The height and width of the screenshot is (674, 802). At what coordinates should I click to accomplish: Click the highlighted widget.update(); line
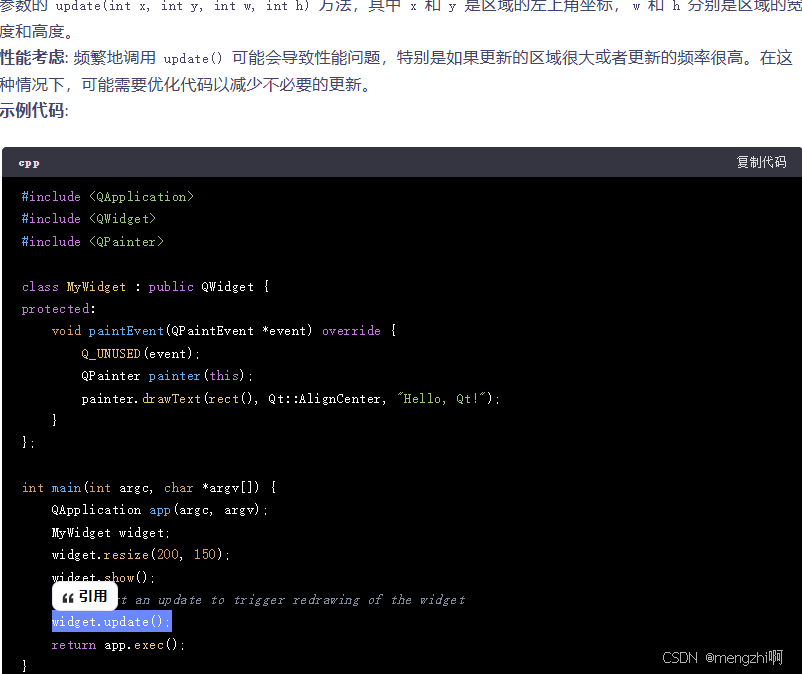(112, 622)
